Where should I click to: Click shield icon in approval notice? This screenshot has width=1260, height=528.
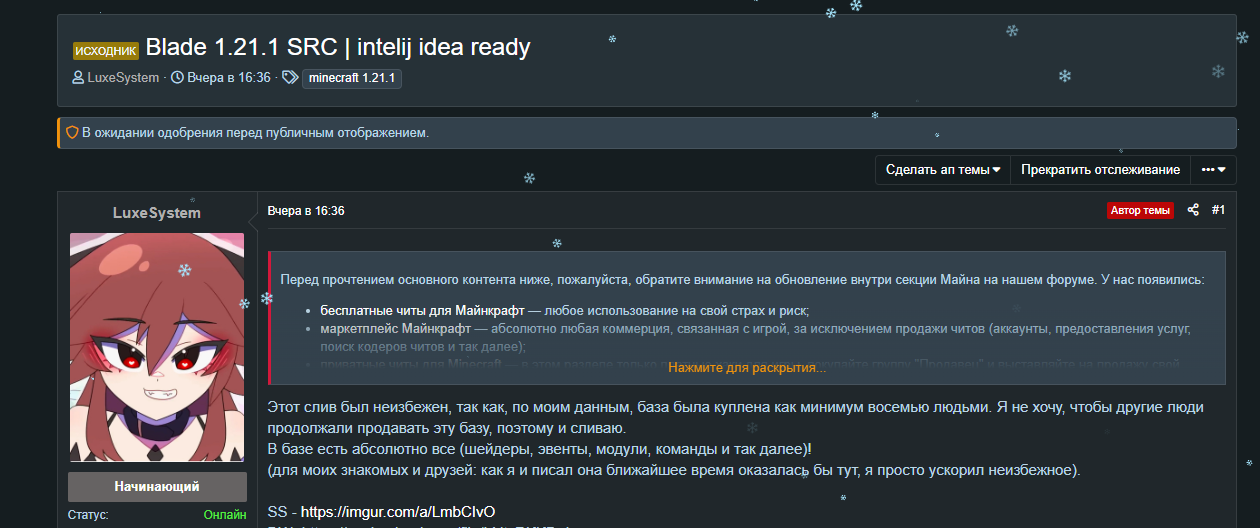(x=72, y=132)
